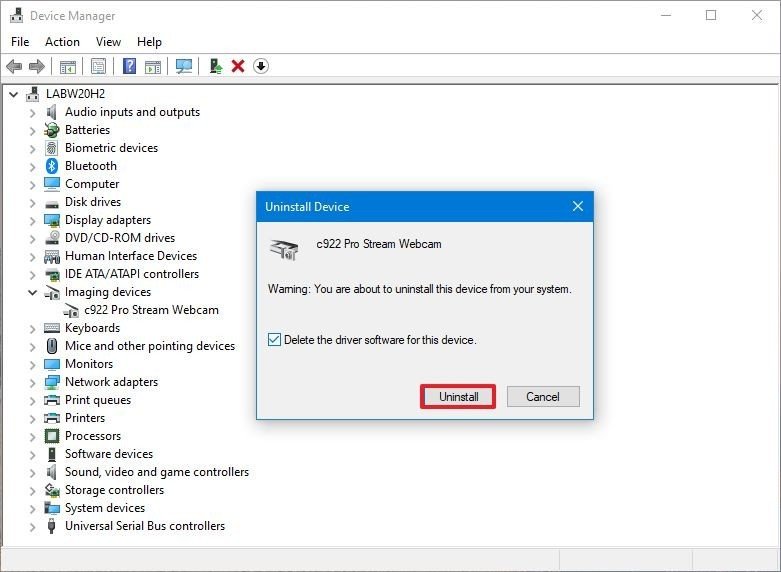The height and width of the screenshot is (572, 781).
Task: Select IDE ATA/ATAPI controllers label
Action: pos(132,274)
